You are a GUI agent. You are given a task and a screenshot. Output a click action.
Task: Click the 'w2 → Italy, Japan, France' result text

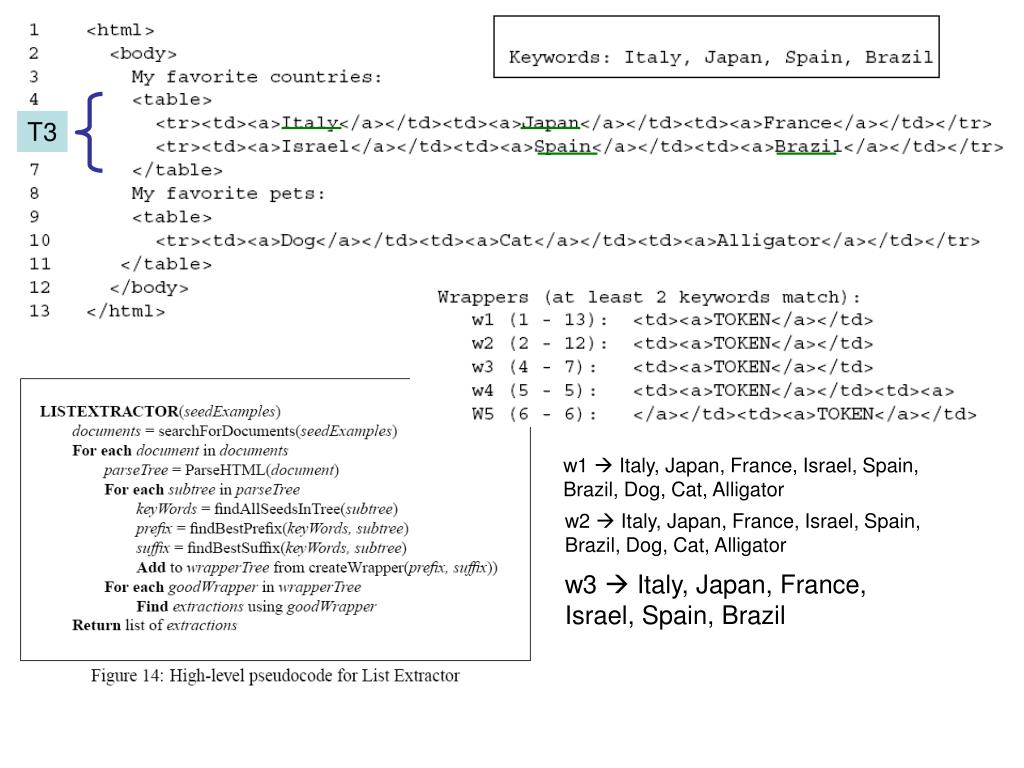coord(742,533)
